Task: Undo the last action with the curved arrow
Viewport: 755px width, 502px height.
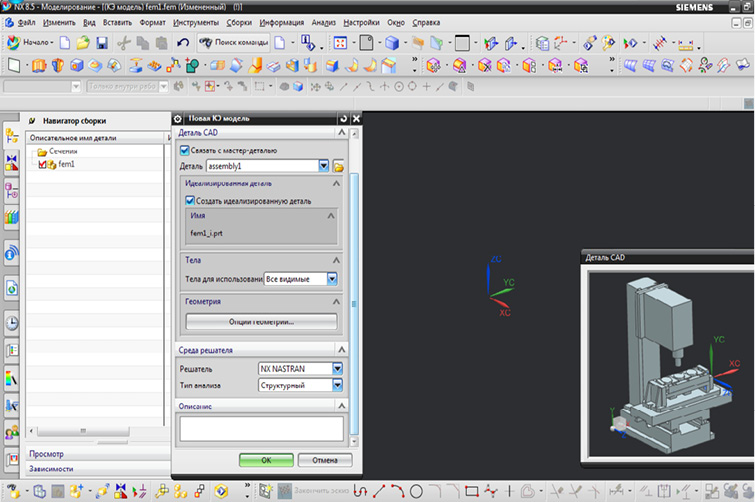Action: pos(182,43)
